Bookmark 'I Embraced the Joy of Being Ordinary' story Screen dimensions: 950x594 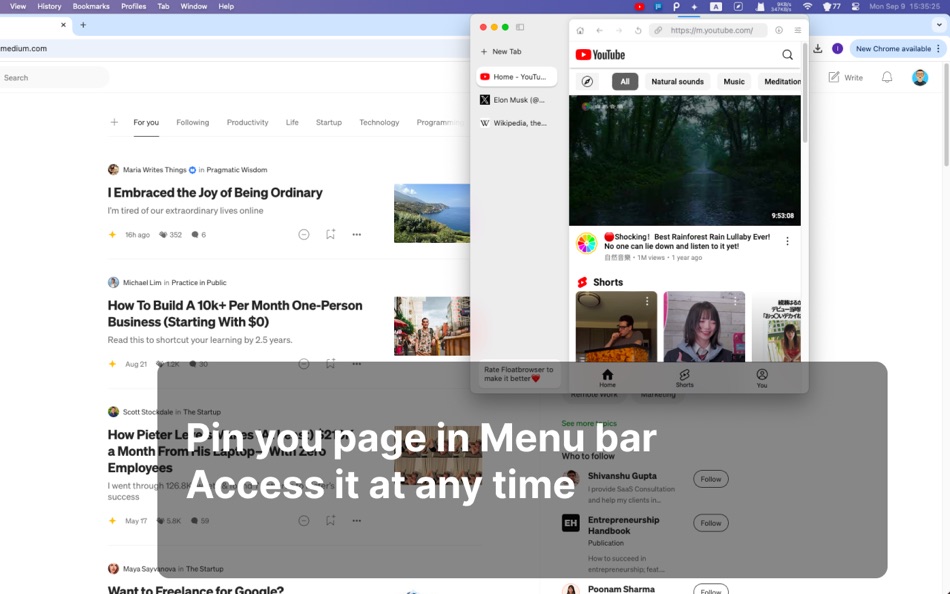tap(330, 234)
